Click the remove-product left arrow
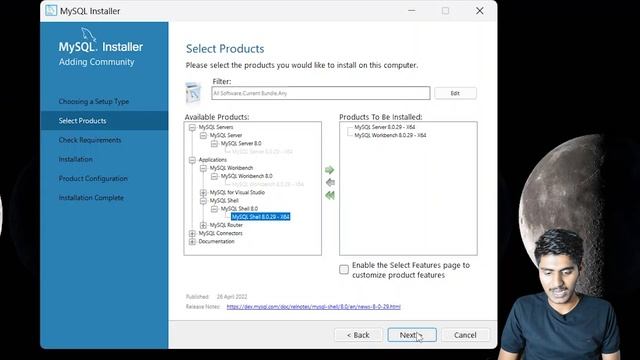640x360 pixels. [330, 182]
